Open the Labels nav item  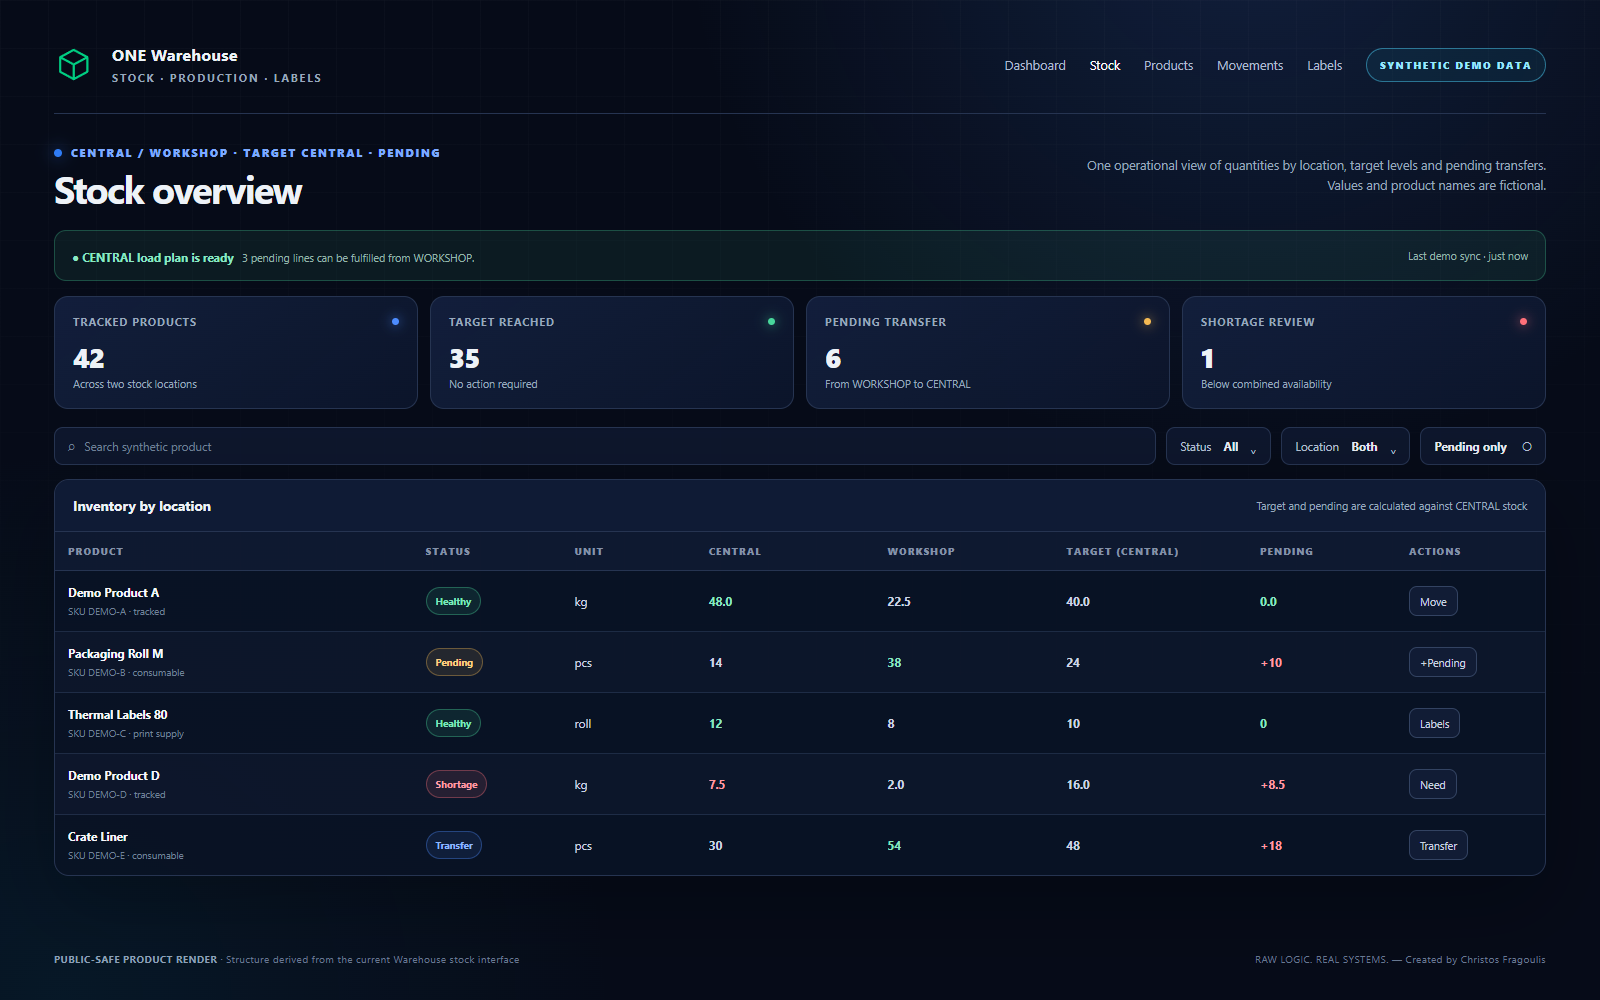[1324, 66]
